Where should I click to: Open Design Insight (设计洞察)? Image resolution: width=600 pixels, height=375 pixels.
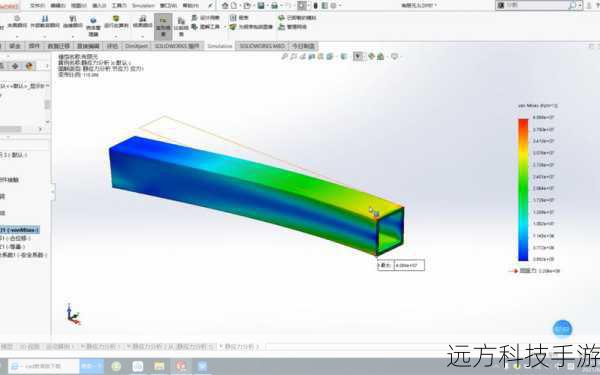(205, 18)
